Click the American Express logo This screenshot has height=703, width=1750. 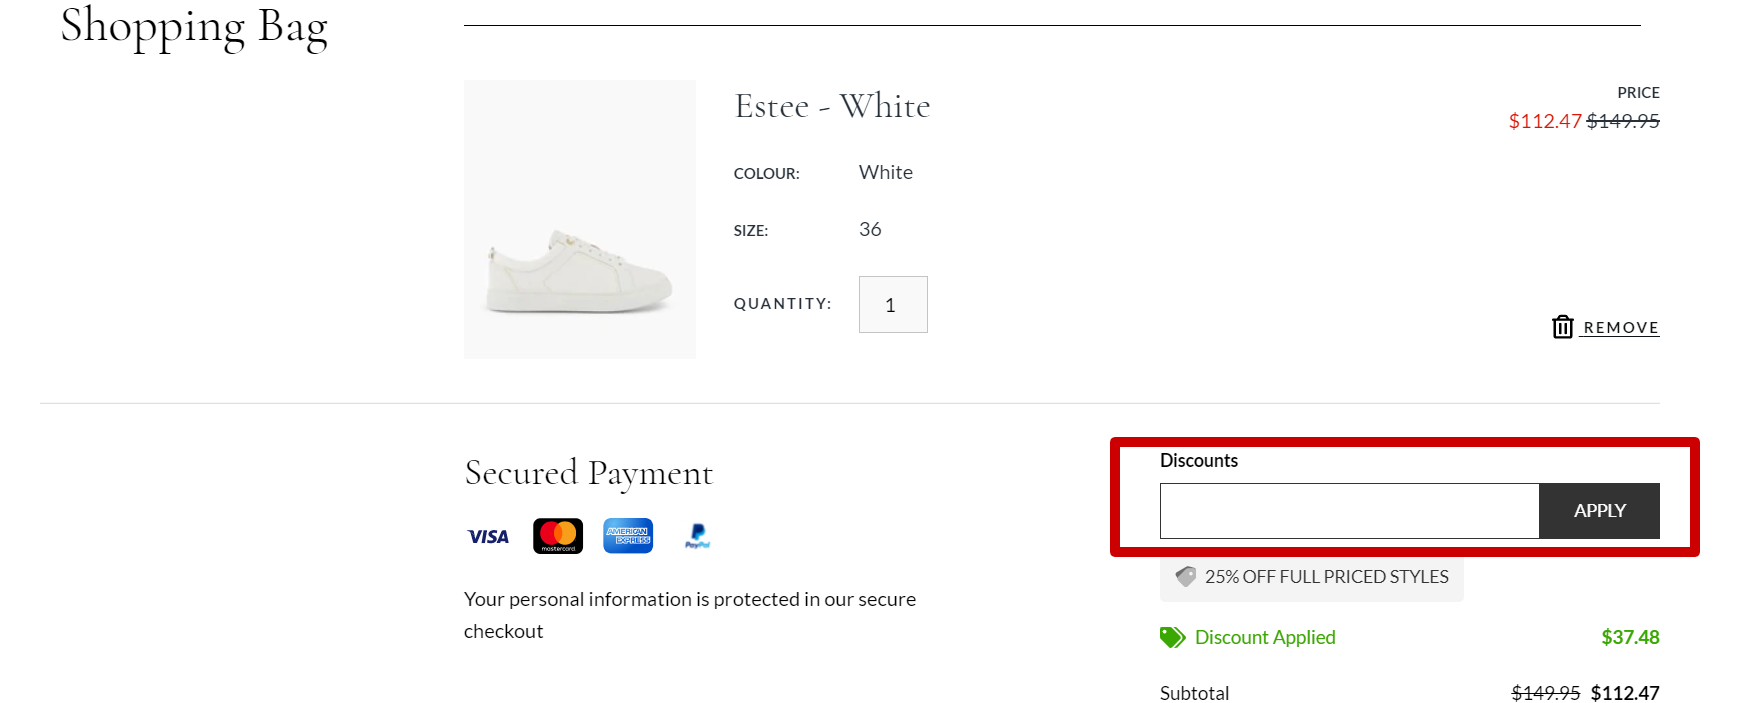click(x=628, y=536)
